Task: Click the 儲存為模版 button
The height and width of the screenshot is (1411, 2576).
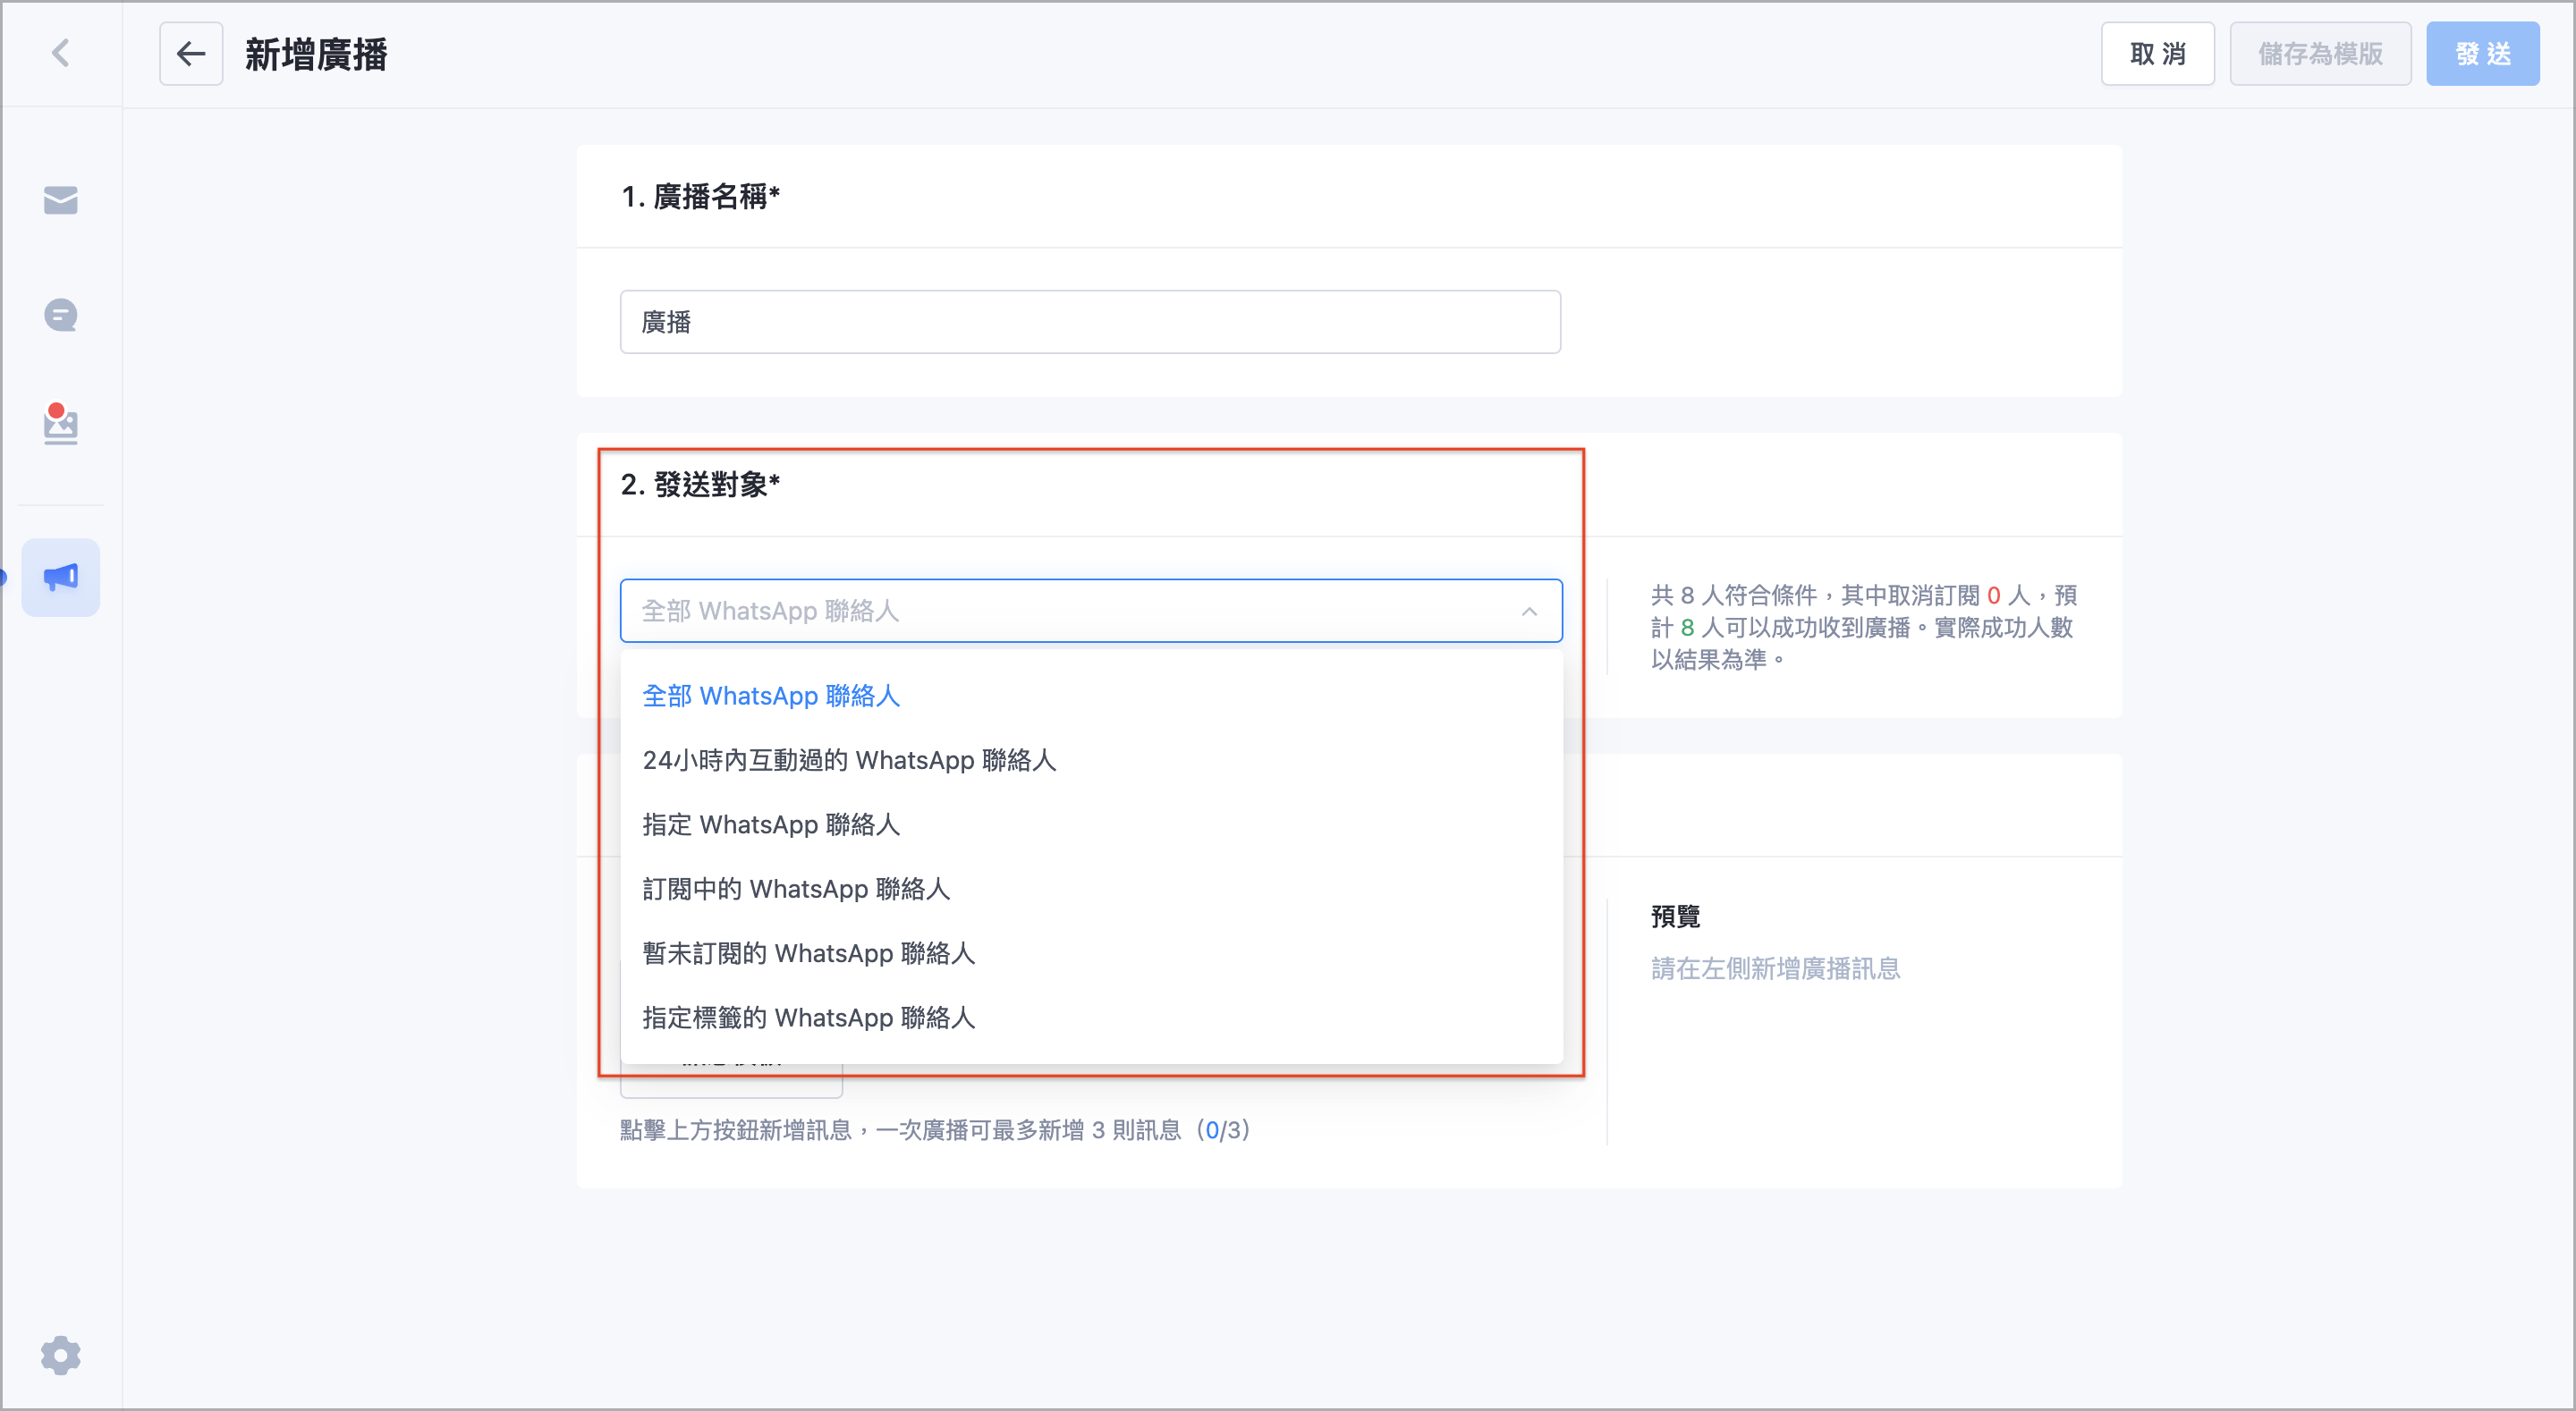Action: pyautogui.click(x=2320, y=54)
